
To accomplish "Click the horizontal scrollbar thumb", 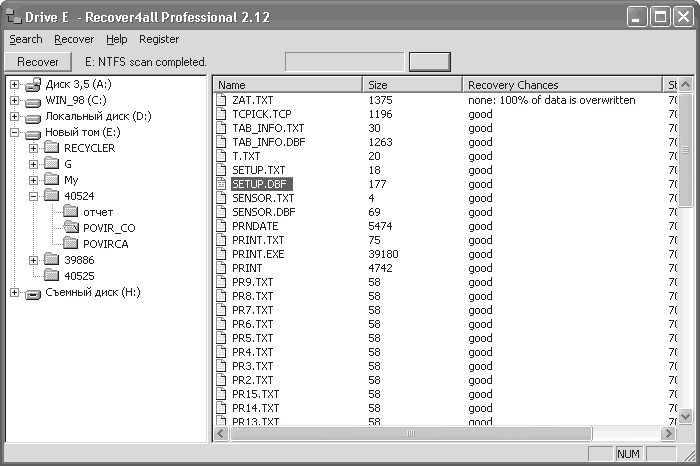I will [411, 433].
